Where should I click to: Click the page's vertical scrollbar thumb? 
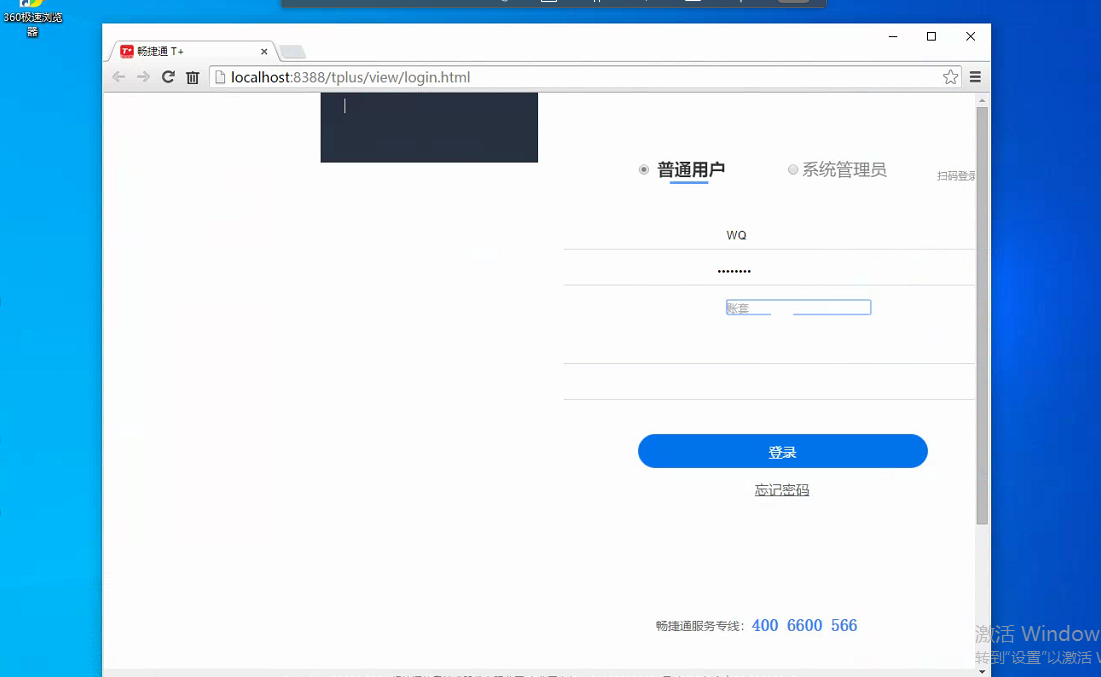pos(982,315)
